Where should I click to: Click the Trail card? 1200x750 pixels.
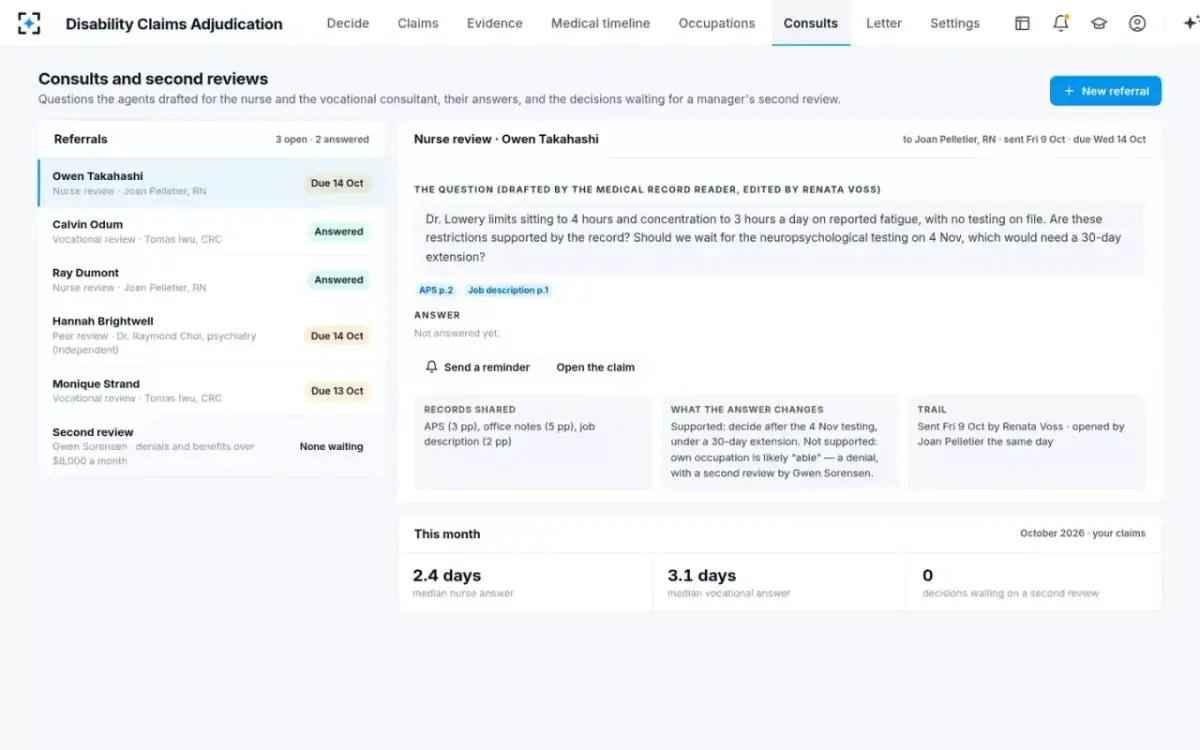click(1027, 442)
